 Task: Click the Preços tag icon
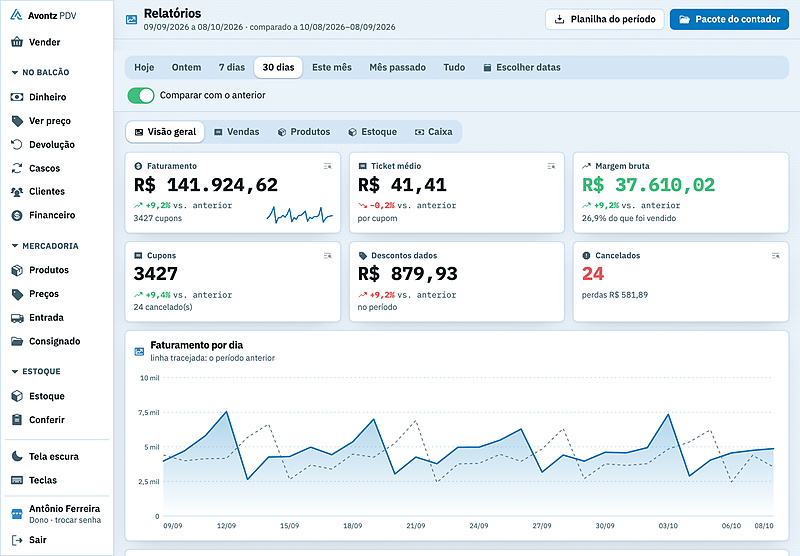click(x=17, y=294)
